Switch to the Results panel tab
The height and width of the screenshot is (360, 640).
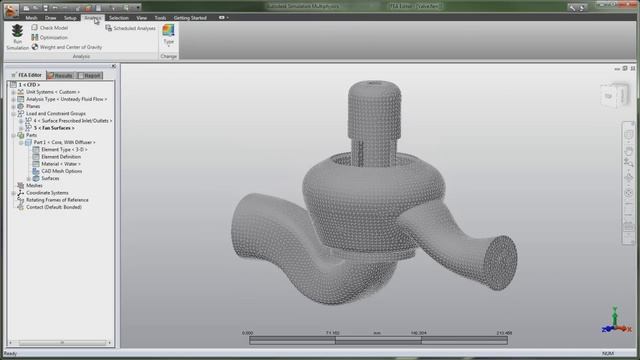pyautogui.click(x=60, y=76)
